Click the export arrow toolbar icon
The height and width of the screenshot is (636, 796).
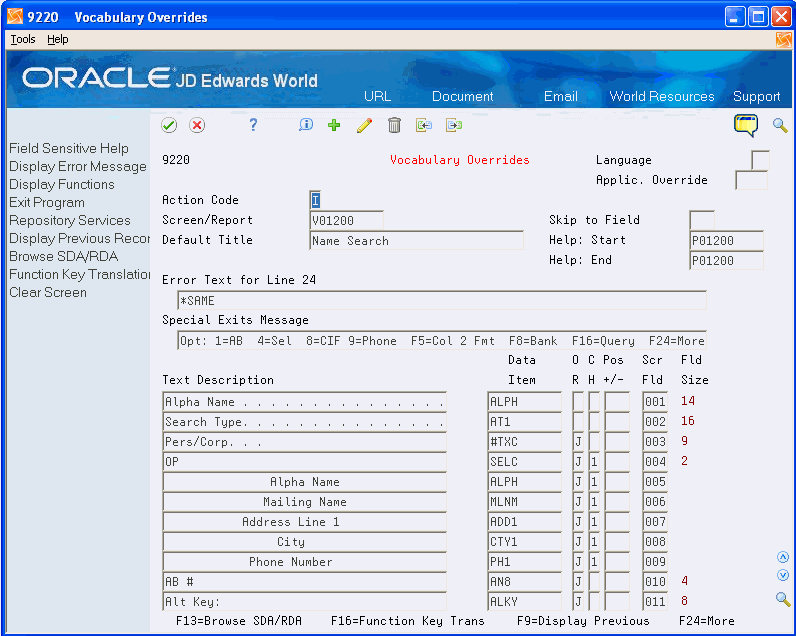pos(454,125)
